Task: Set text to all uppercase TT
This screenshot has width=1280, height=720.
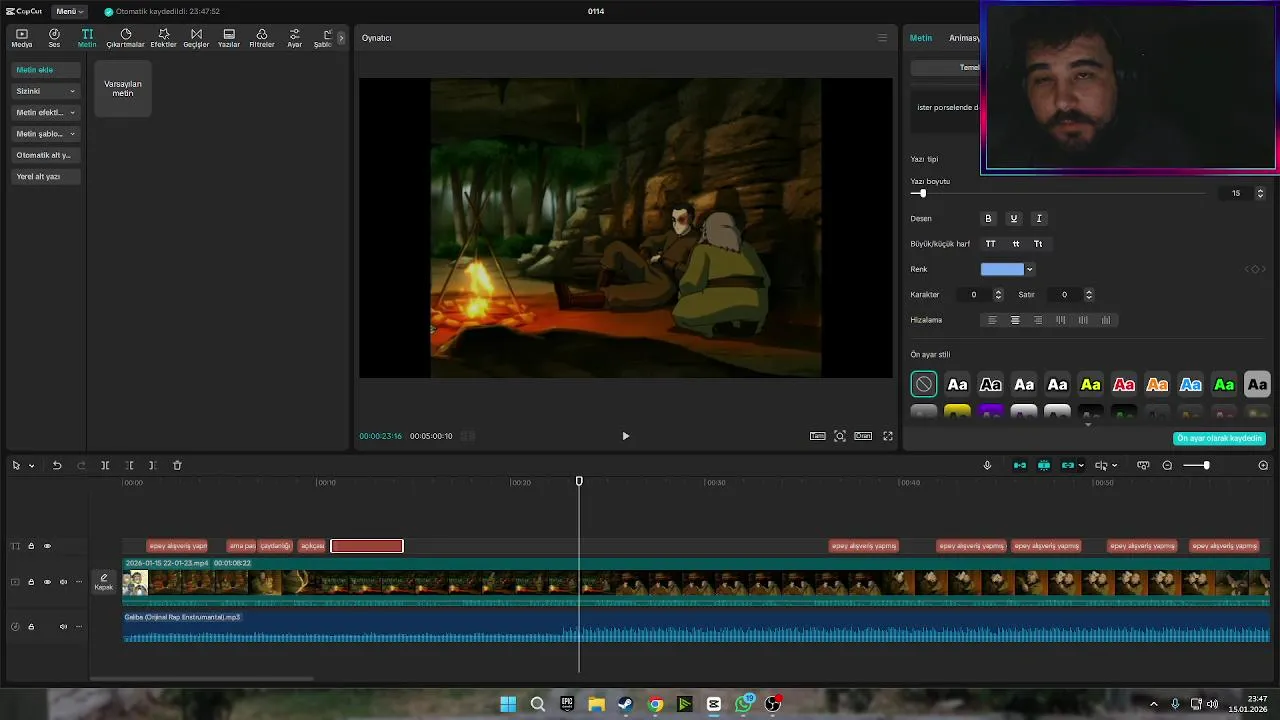Action: coord(991,244)
